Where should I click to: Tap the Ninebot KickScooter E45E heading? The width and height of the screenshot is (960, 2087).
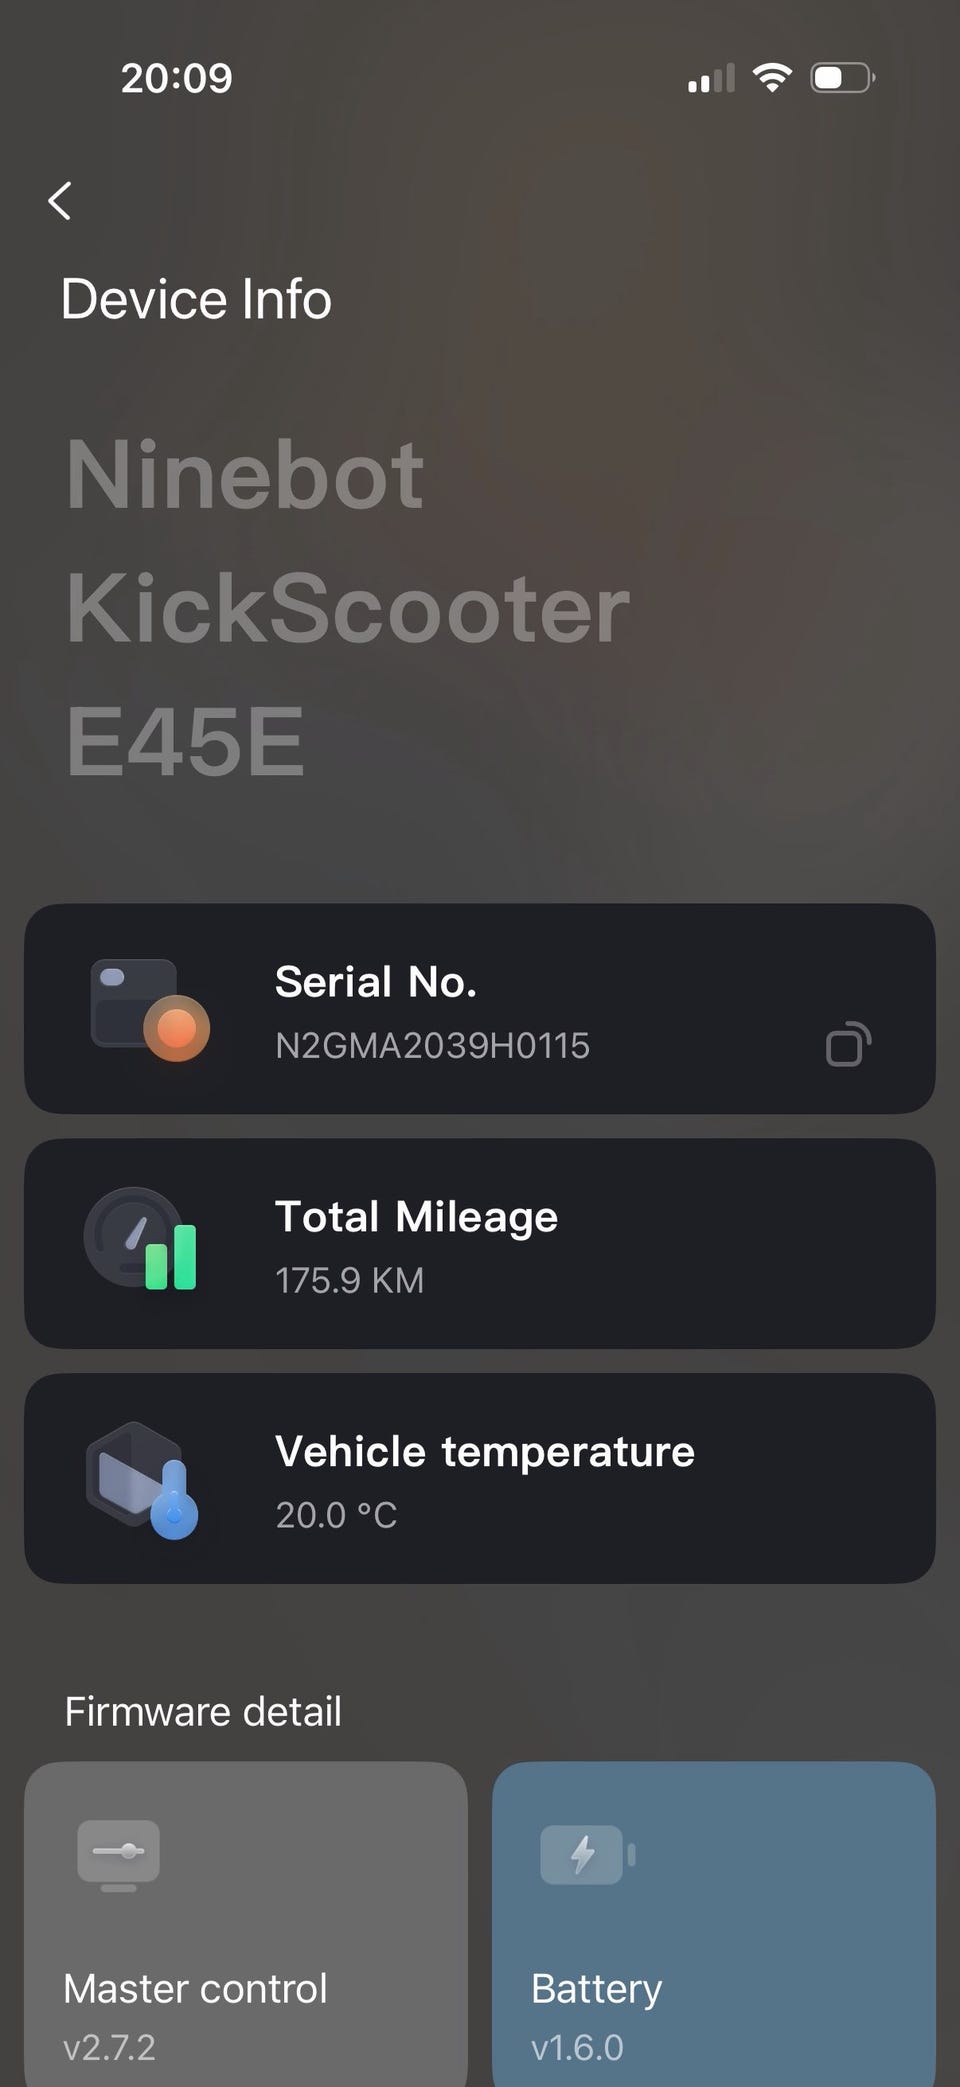coord(348,608)
